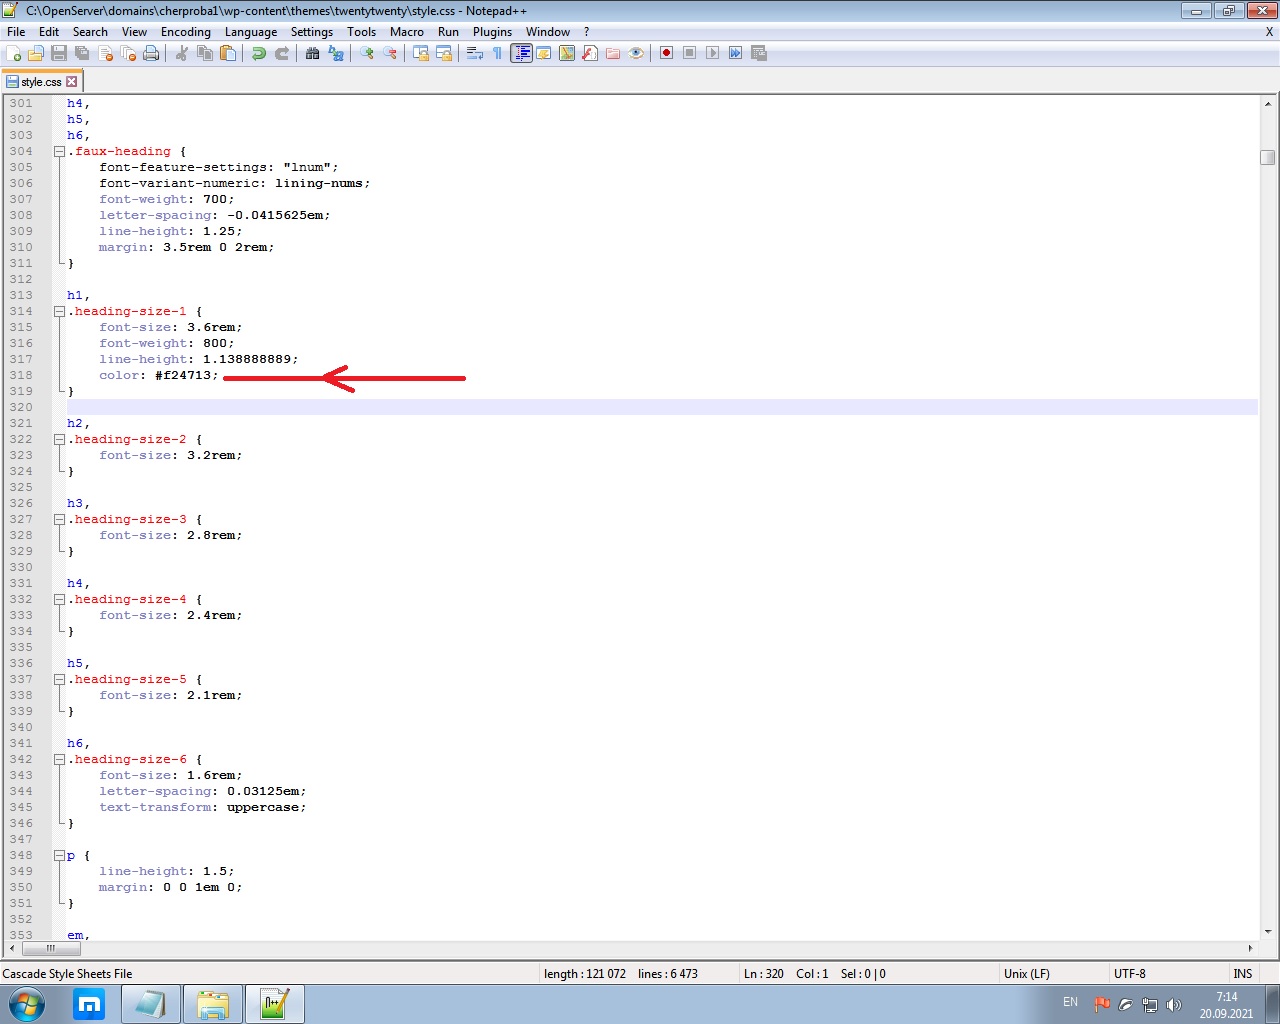1280x1024 pixels.
Task: Open Maxthon browser from taskbar
Action: [x=89, y=1004]
